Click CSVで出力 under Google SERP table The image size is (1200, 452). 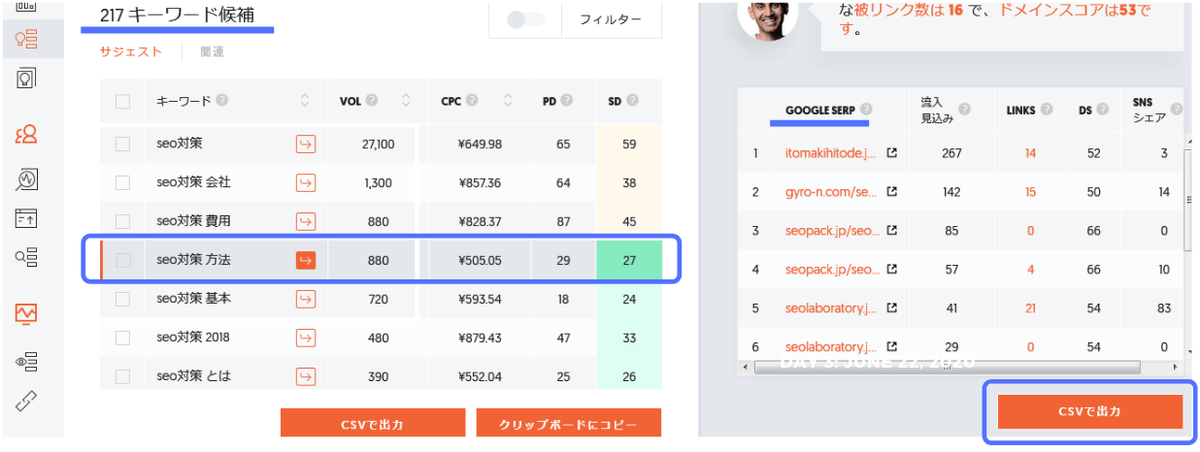tap(1089, 411)
